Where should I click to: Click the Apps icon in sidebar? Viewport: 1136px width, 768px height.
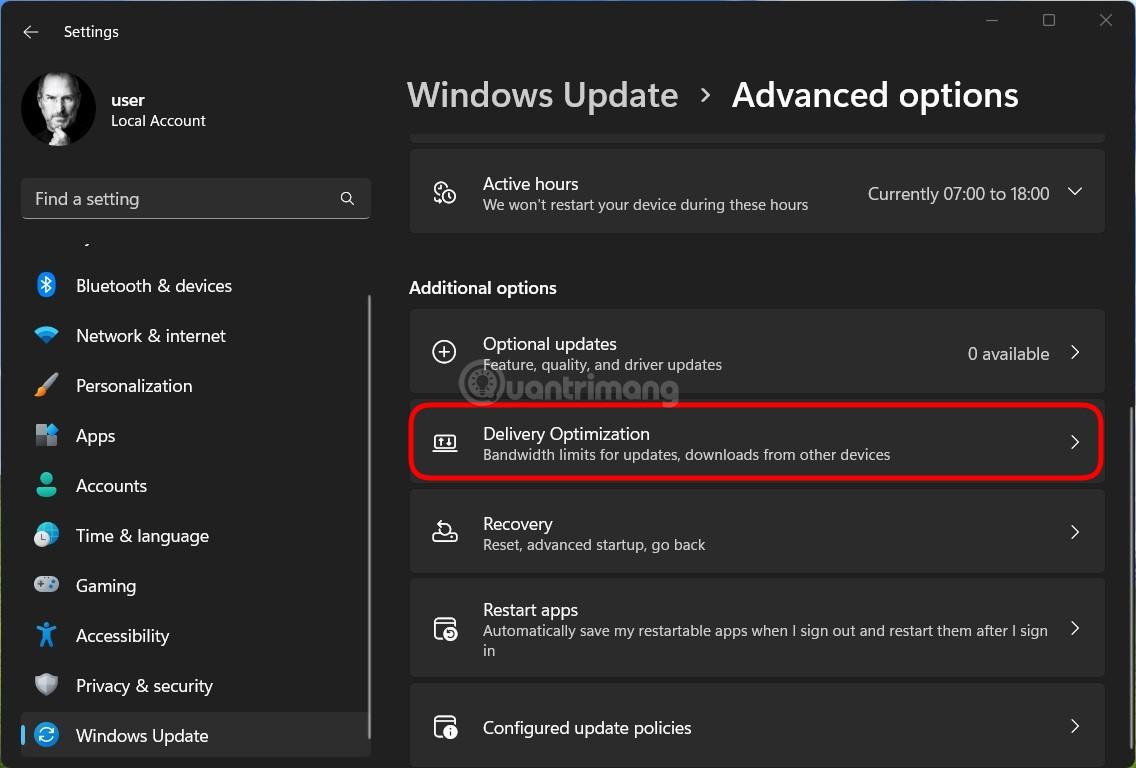coord(46,435)
